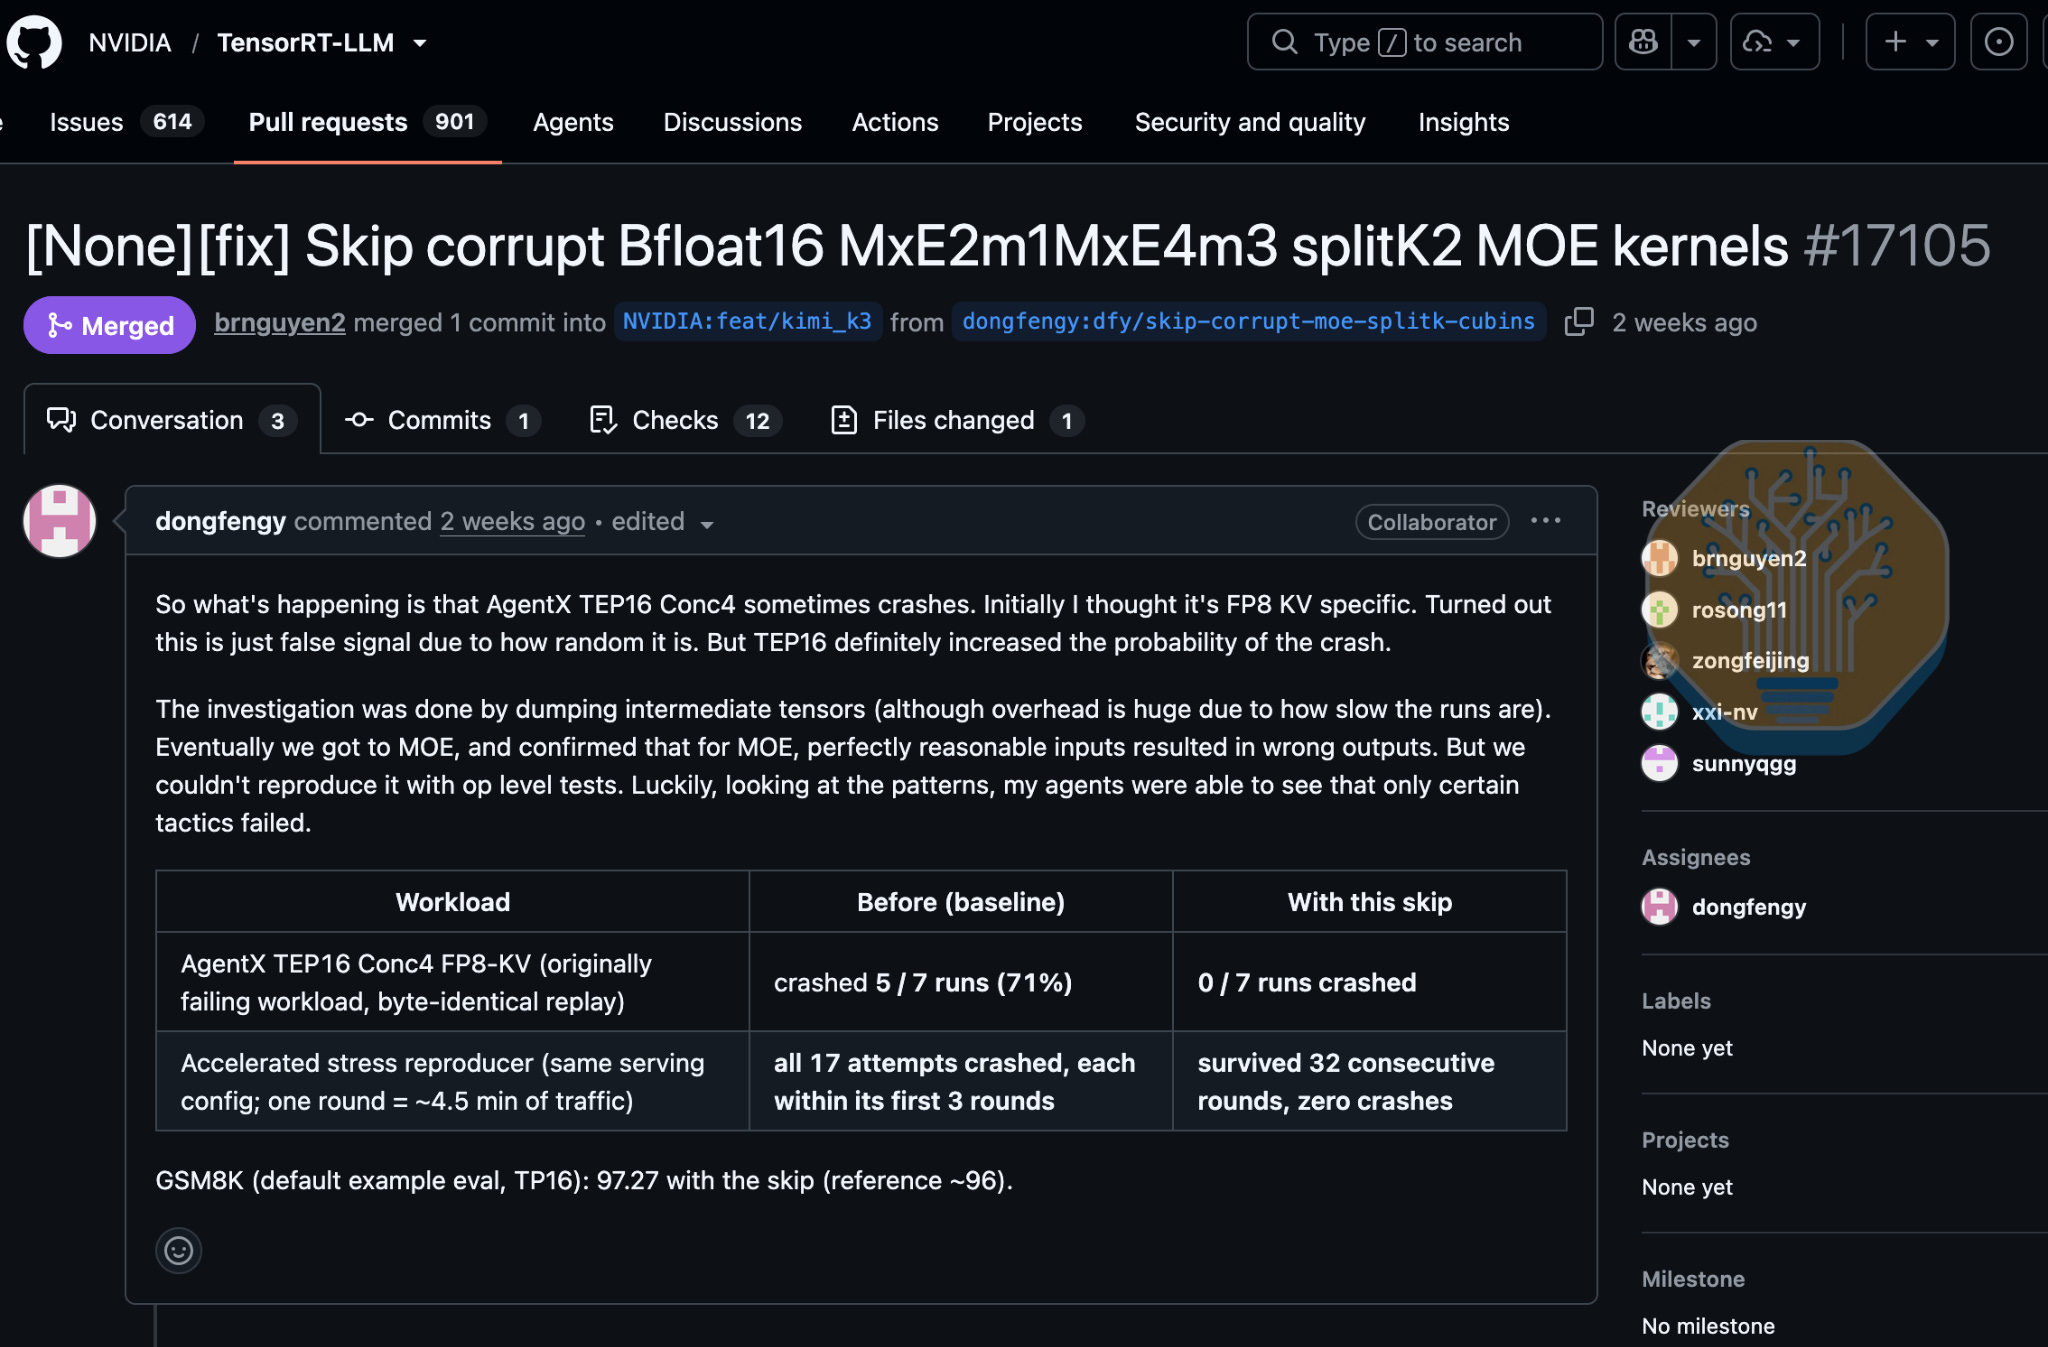Screen dimensions: 2048x1347
Task: Open the TensorRT-LLM repository dropdown arrow
Action: (420, 43)
